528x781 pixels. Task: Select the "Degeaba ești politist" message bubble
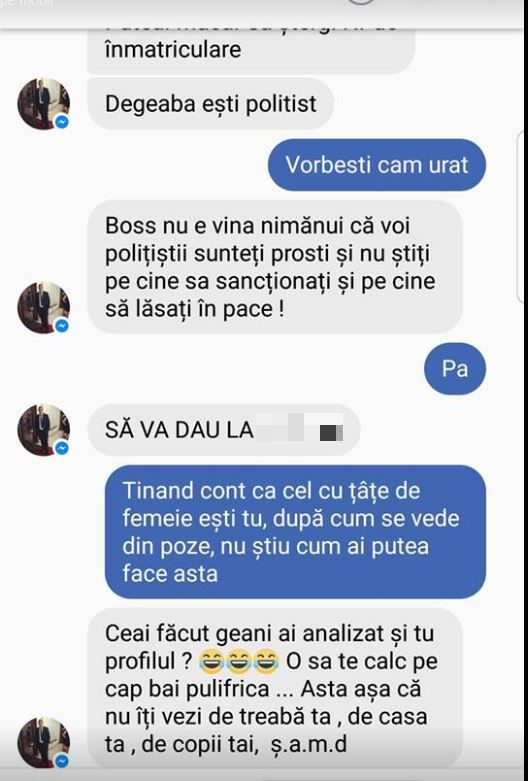[211, 104]
